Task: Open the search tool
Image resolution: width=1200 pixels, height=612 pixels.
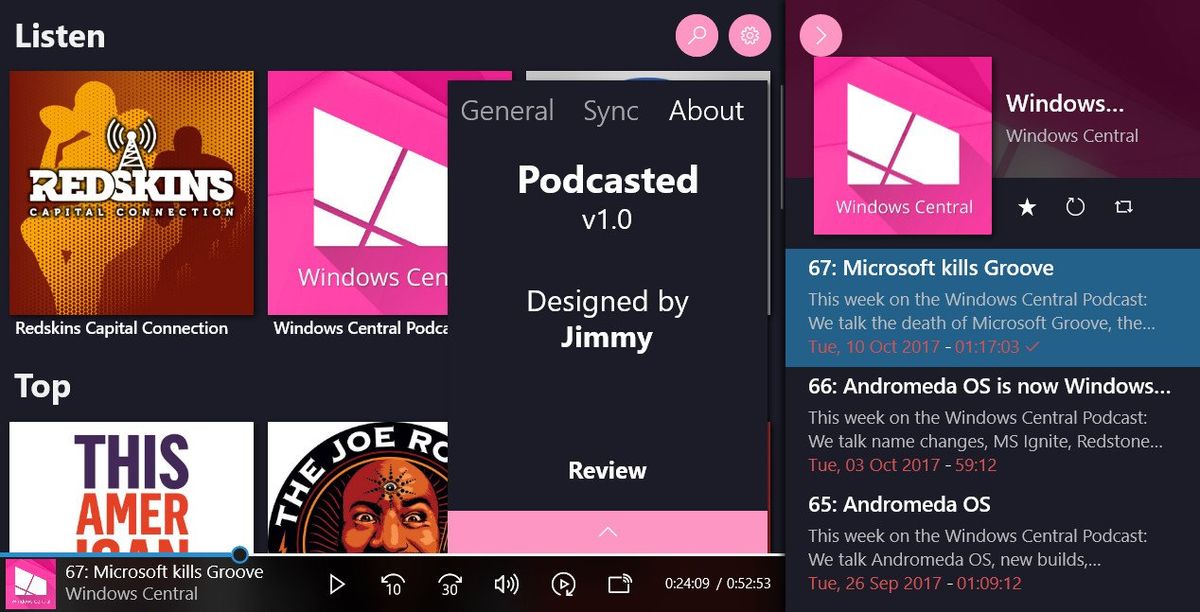Action: tap(696, 35)
